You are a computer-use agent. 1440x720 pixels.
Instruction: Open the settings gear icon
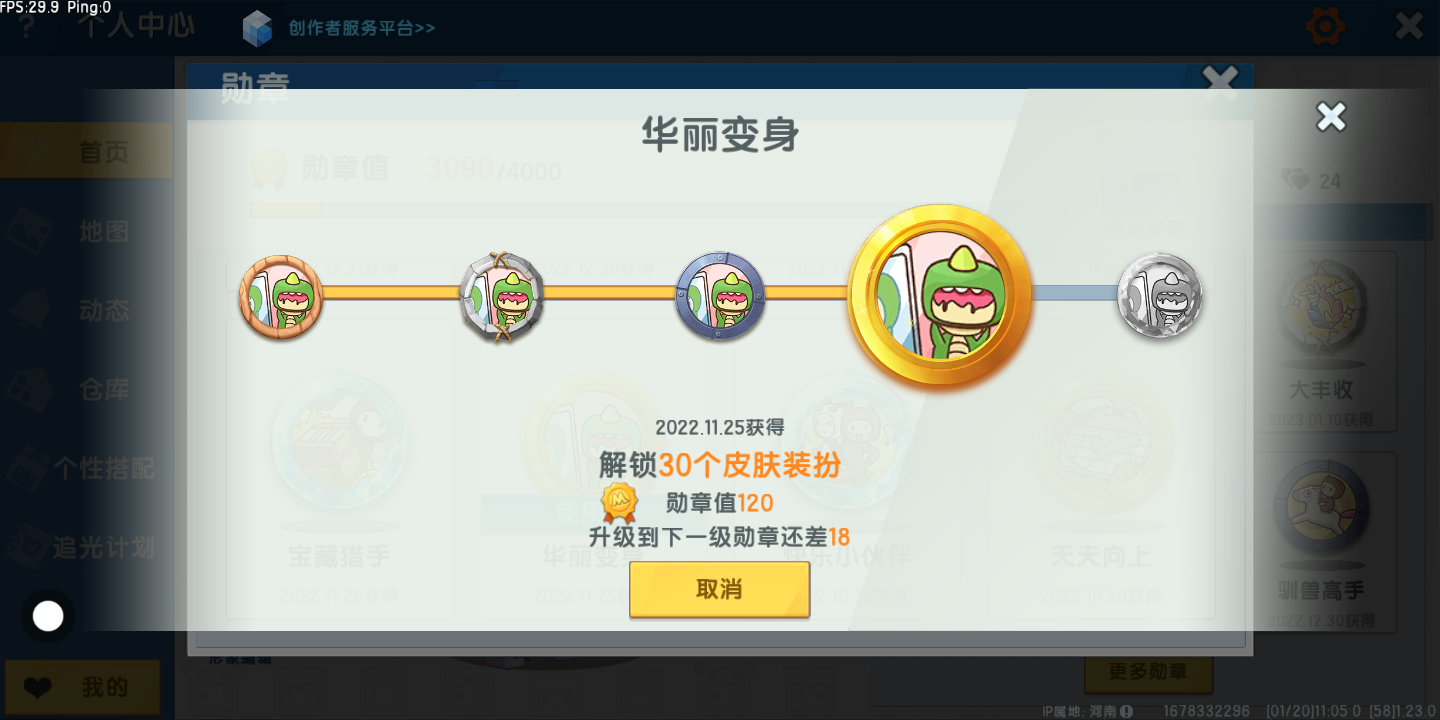tap(1325, 25)
